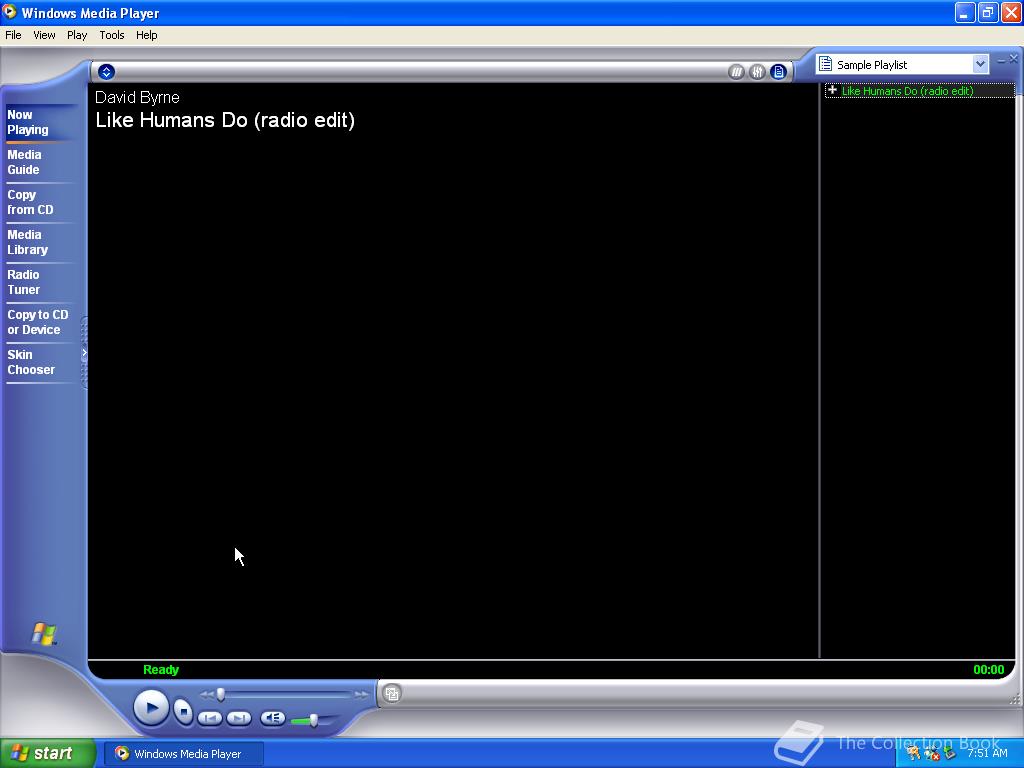Image resolution: width=1024 pixels, height=768 pixels.
Task: Click the plus icon beside playlist track
Action: click(832, 90)
